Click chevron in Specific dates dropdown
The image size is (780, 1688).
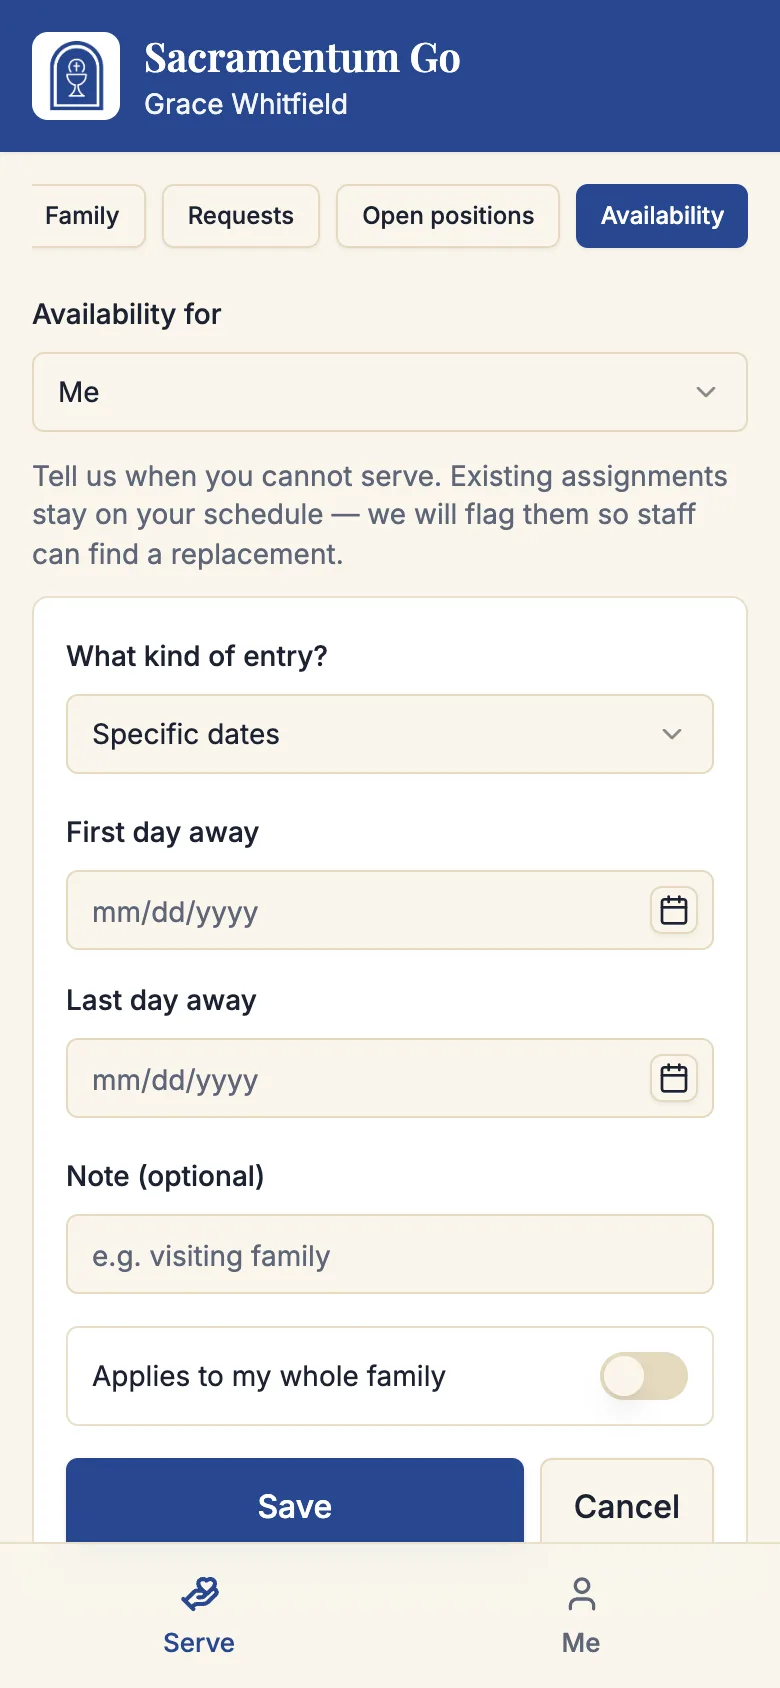click(x=672, y=734)
